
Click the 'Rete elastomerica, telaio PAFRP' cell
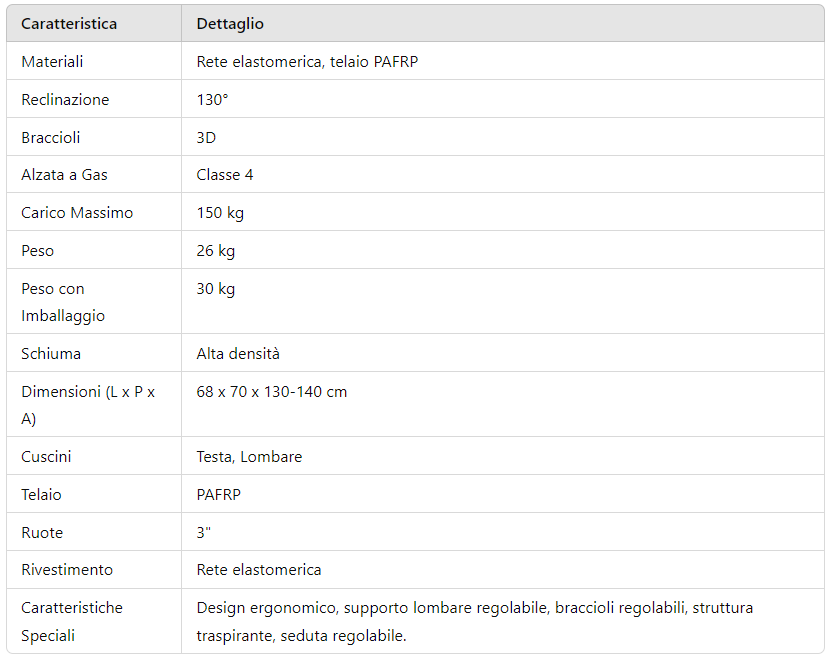307,61
